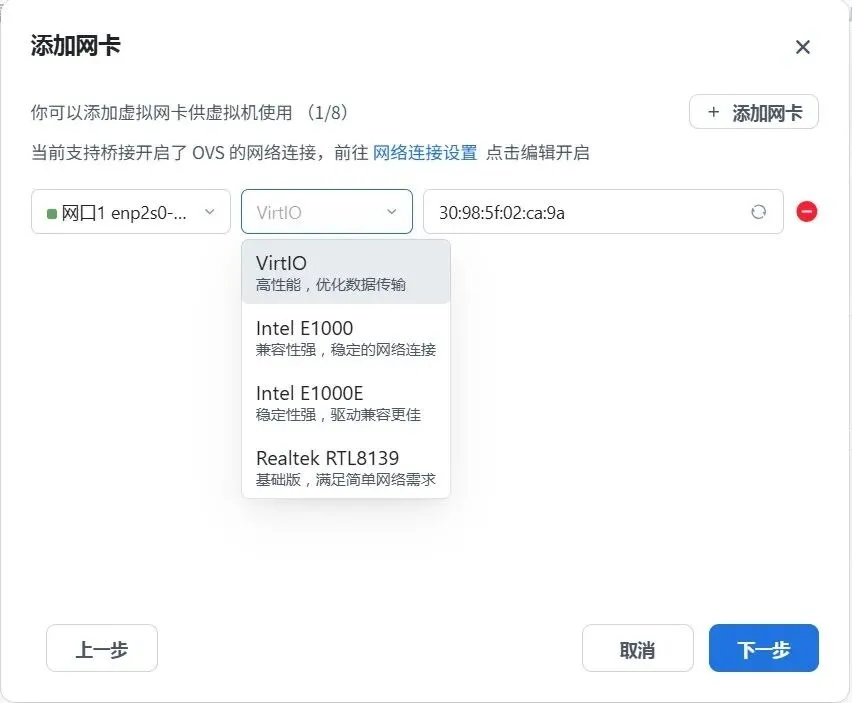Click the 添加网卡 dialog title
This screenshot has width=852, height=703.
click(75, 45)
